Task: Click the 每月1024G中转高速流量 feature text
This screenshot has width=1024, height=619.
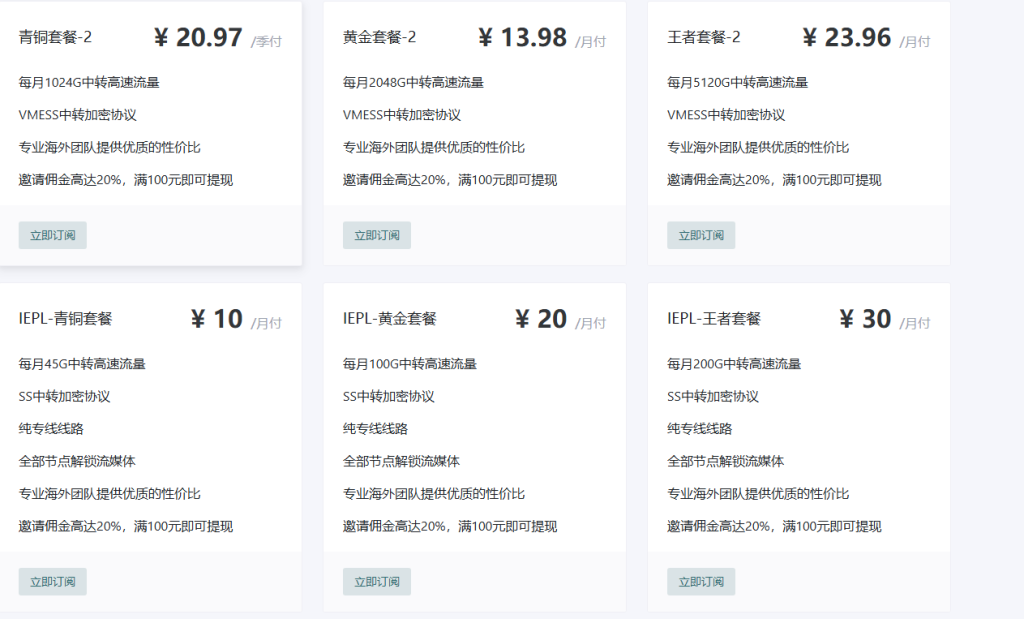Action: click(x=89, y=83)
